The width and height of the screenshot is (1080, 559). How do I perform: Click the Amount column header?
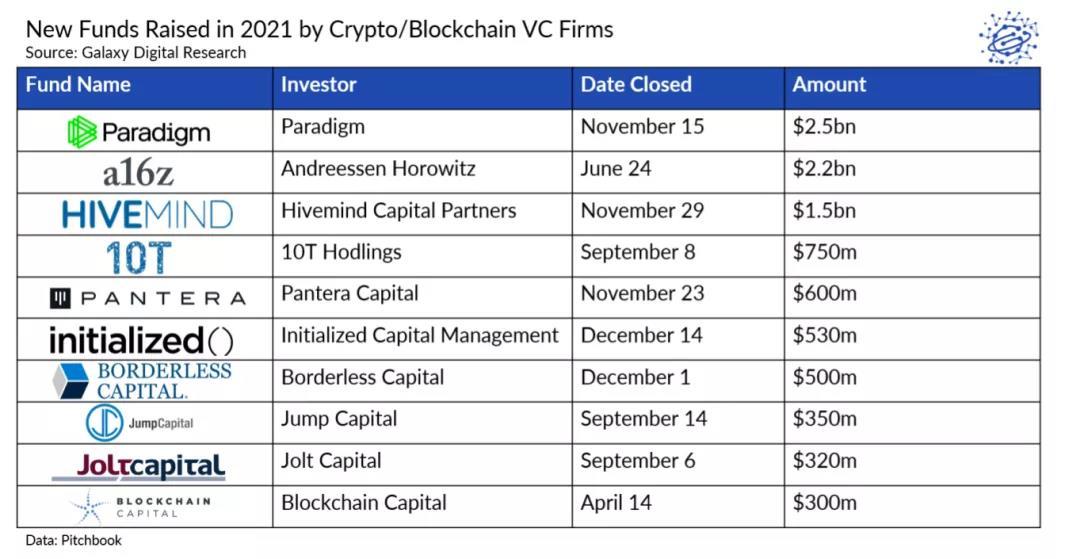[x=829, y=85]
